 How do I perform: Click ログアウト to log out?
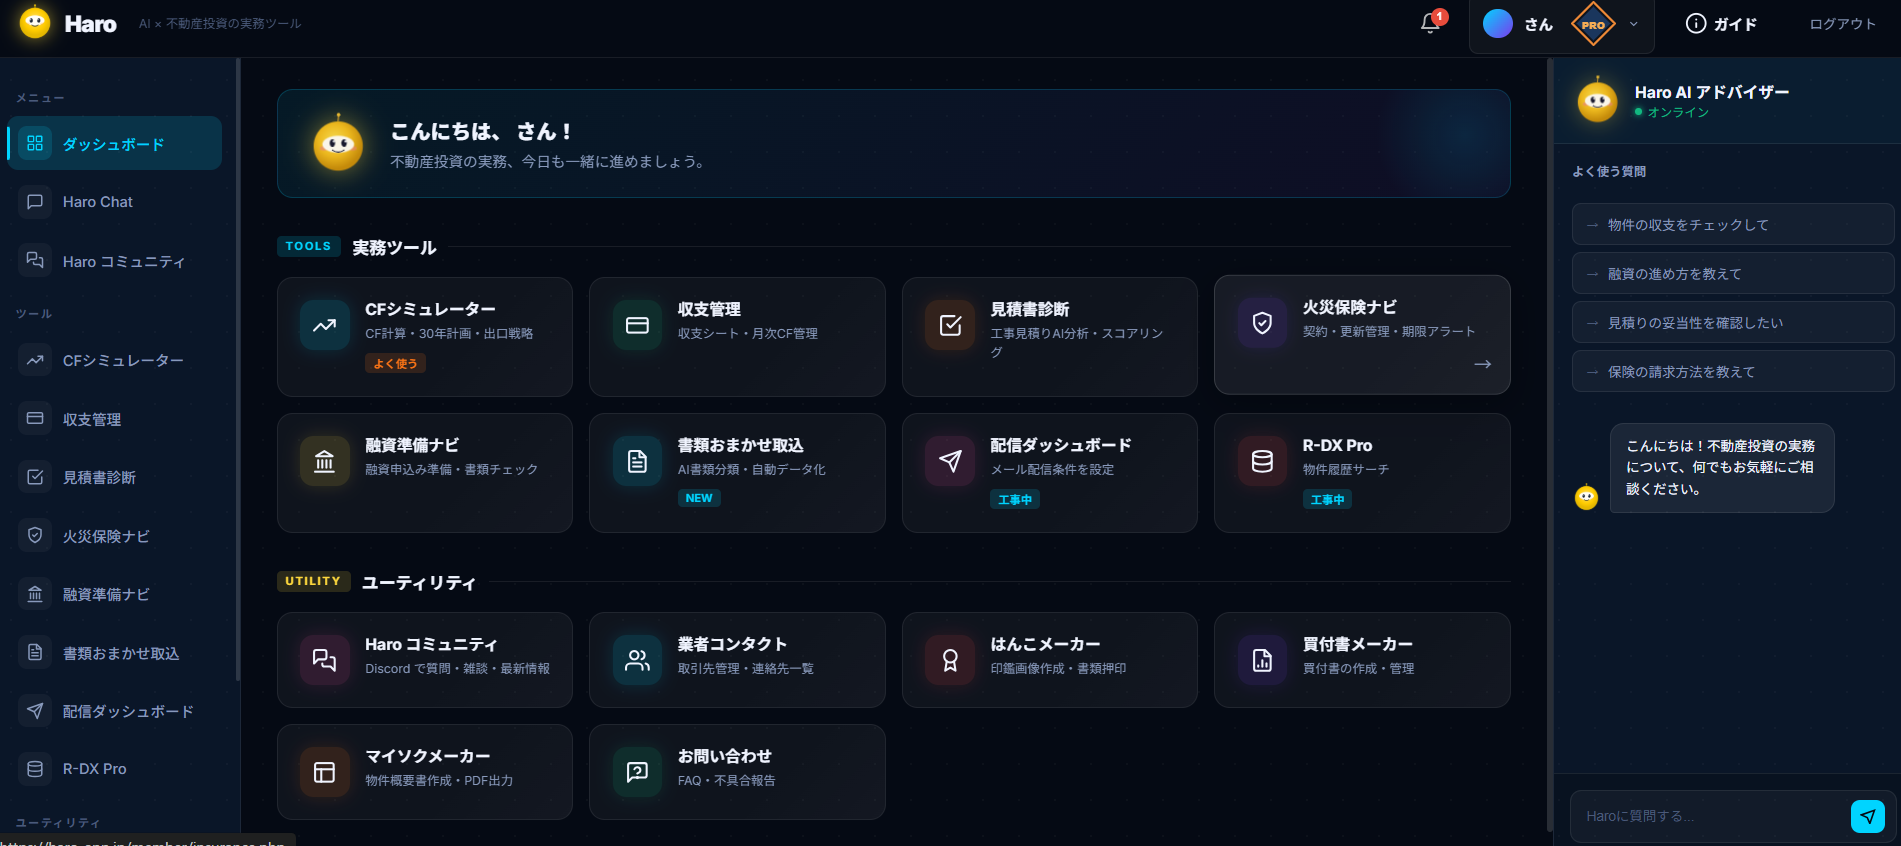tap(1842, 24)
